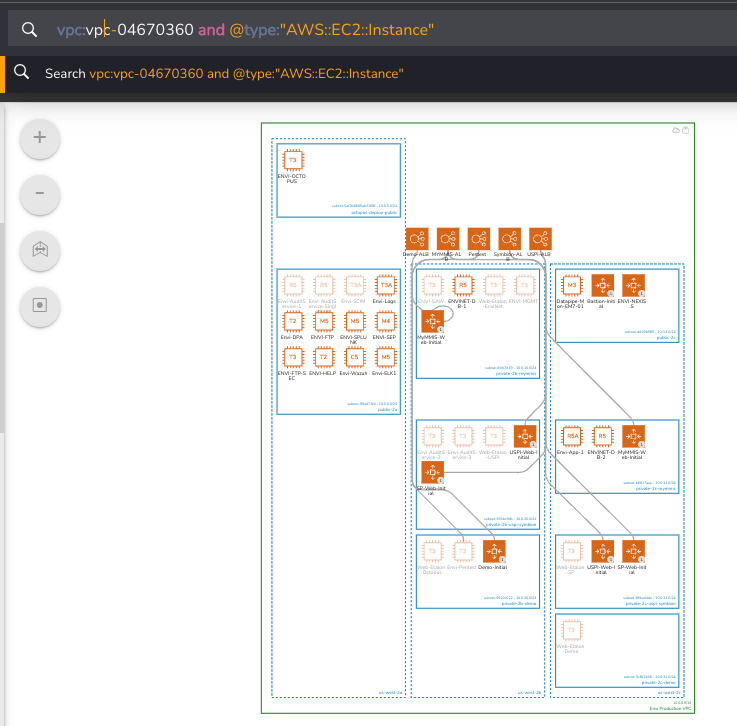
Task: Click the lock icon at VPC top-right corner
Action: click(x=686, y=130)
